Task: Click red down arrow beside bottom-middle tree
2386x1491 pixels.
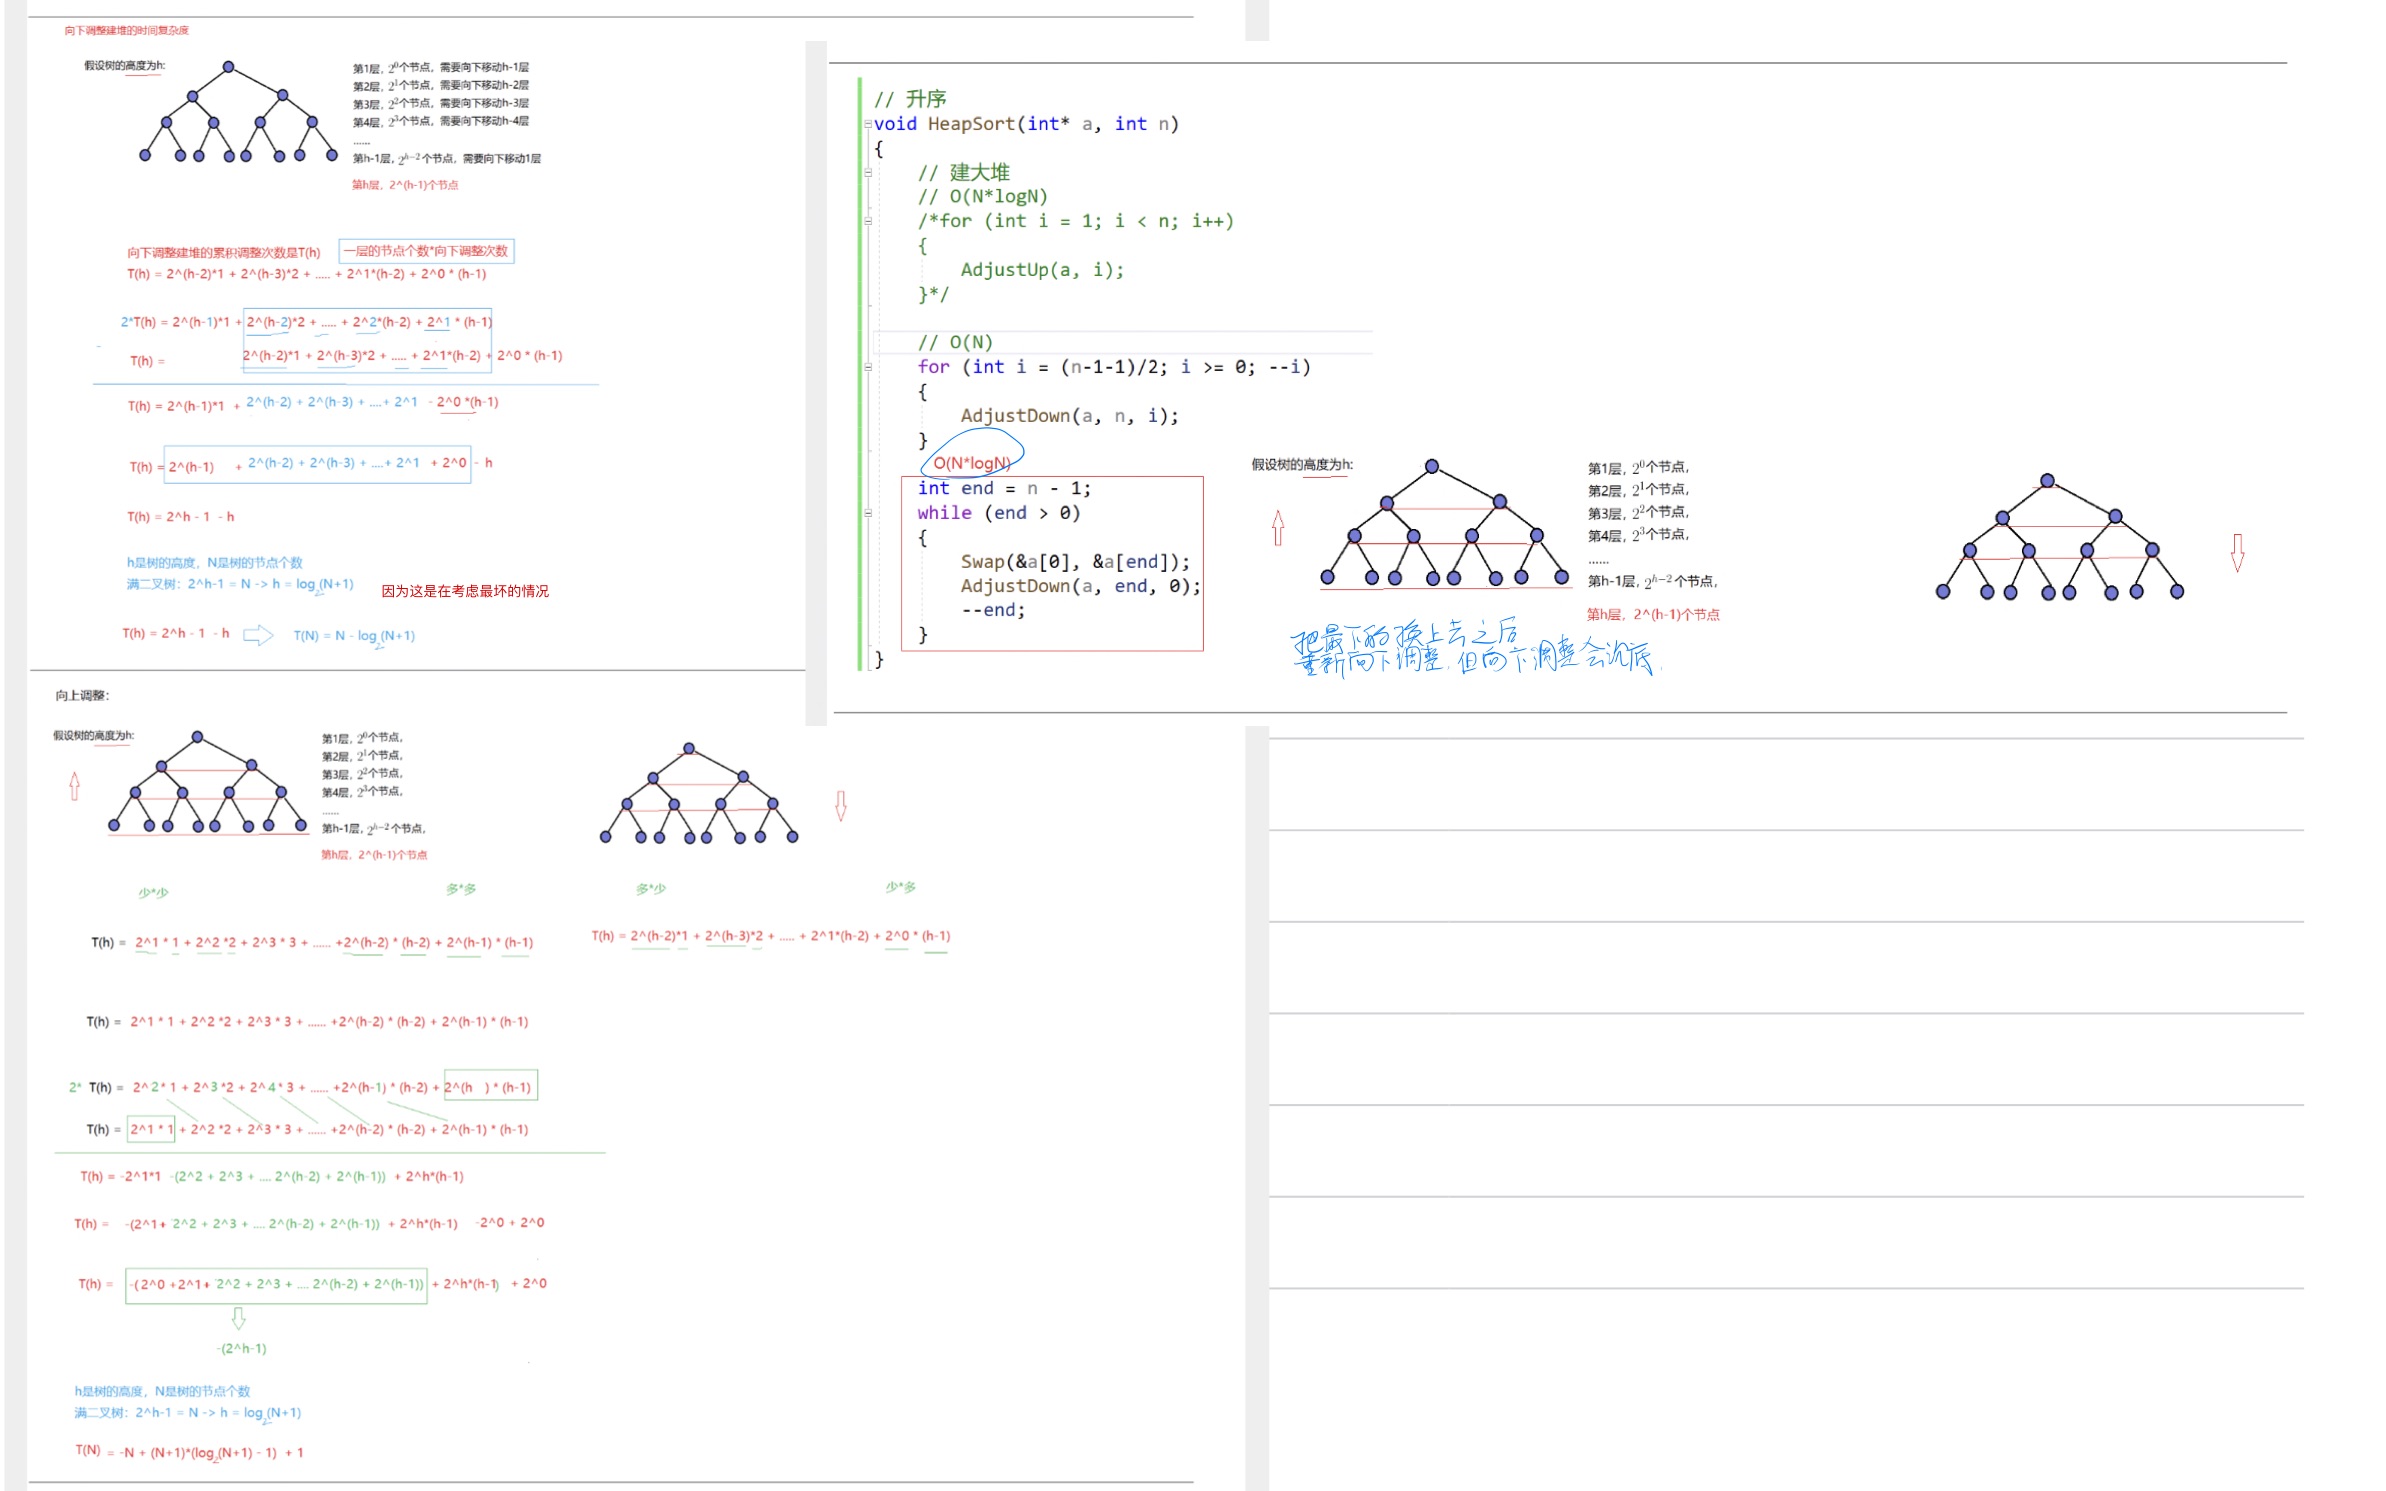Action: click(x=840, y=805)
